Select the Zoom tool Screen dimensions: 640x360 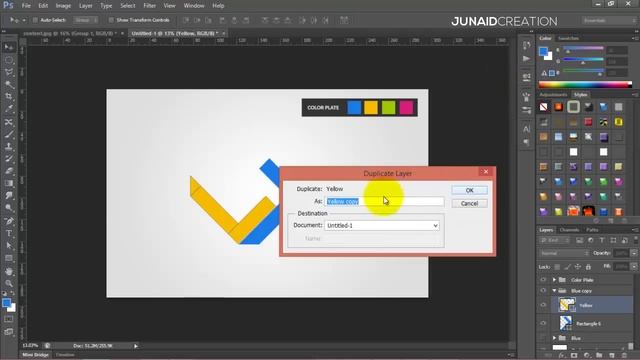9,283
